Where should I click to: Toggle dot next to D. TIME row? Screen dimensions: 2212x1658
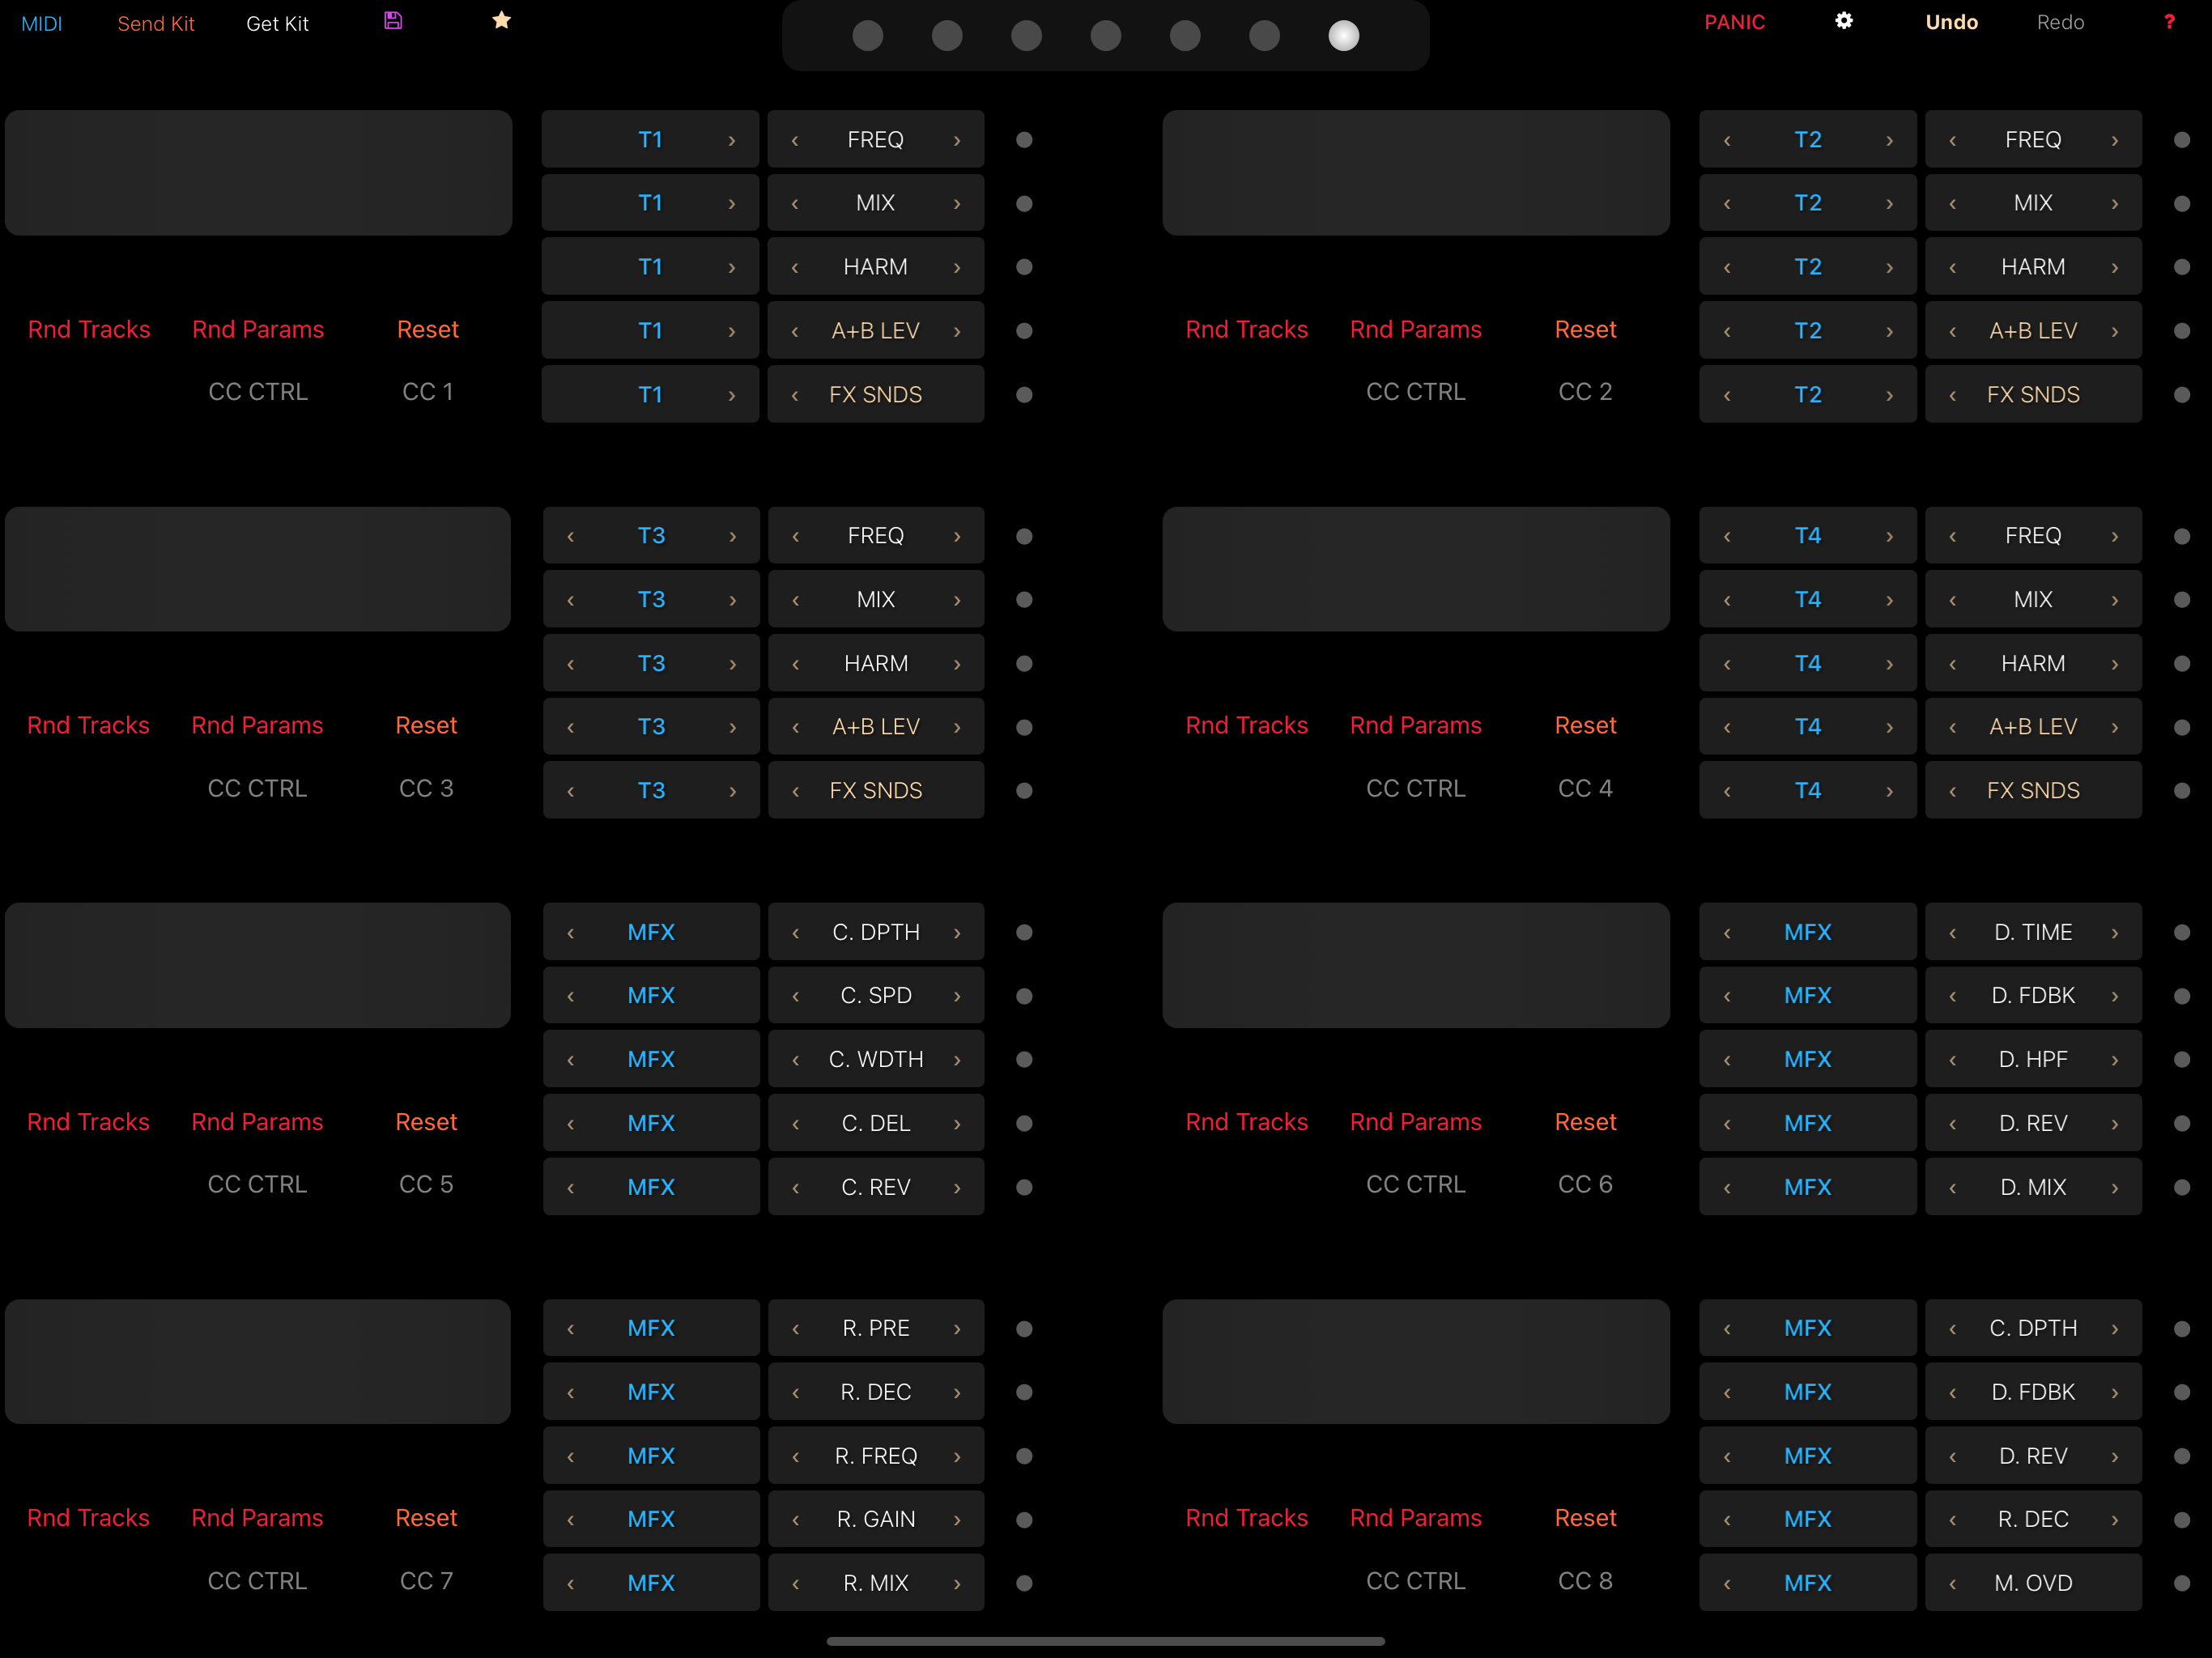pos(2182,932)
